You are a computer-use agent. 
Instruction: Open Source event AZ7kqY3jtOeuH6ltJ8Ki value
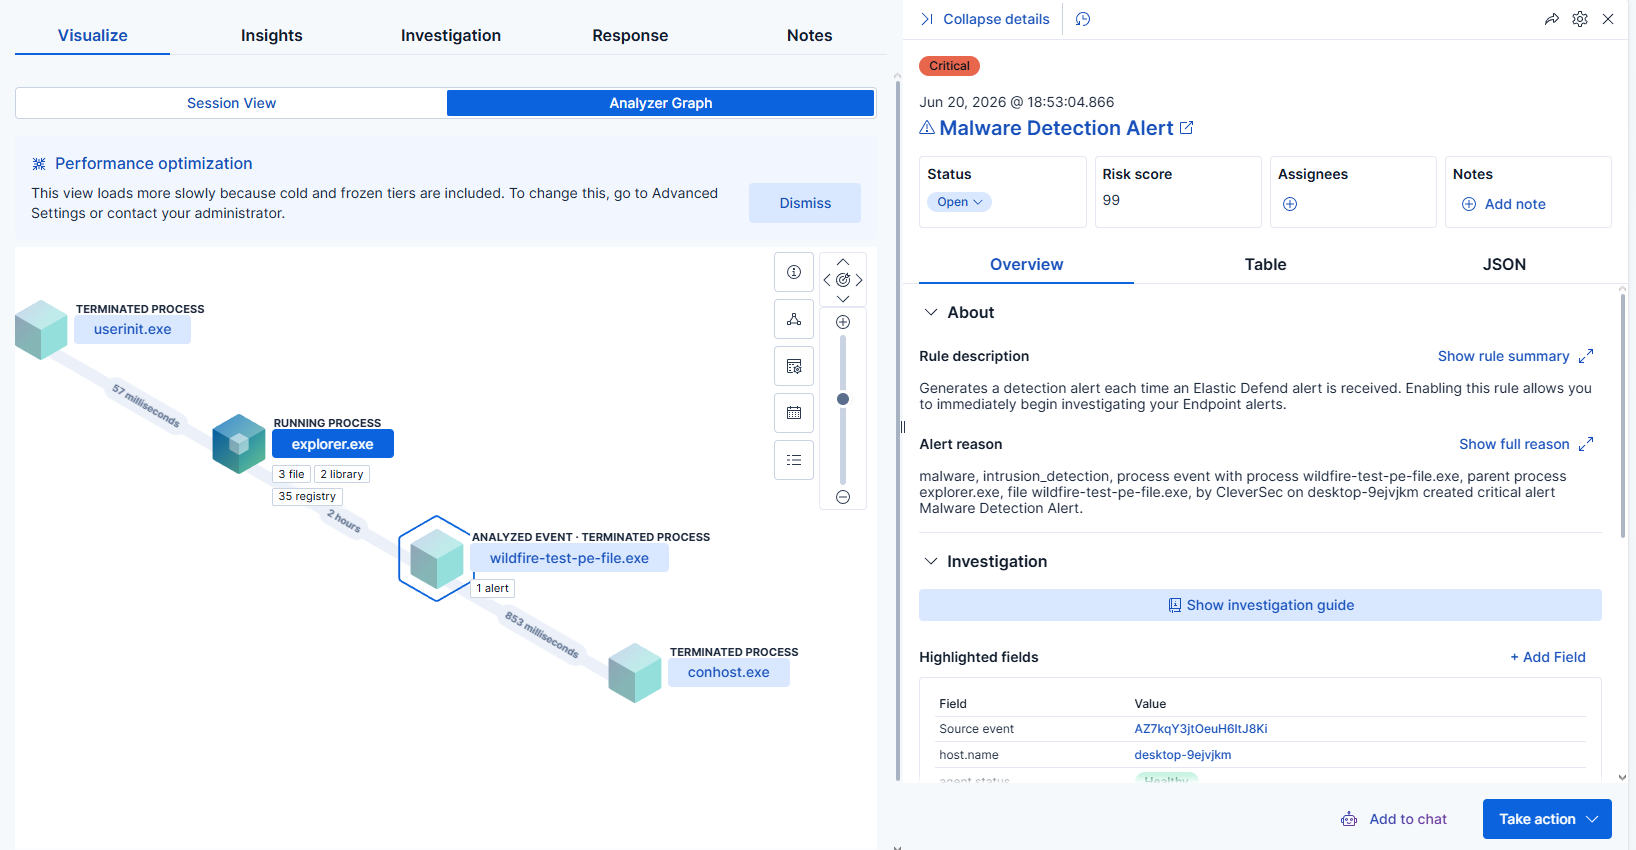[1200, 729]
